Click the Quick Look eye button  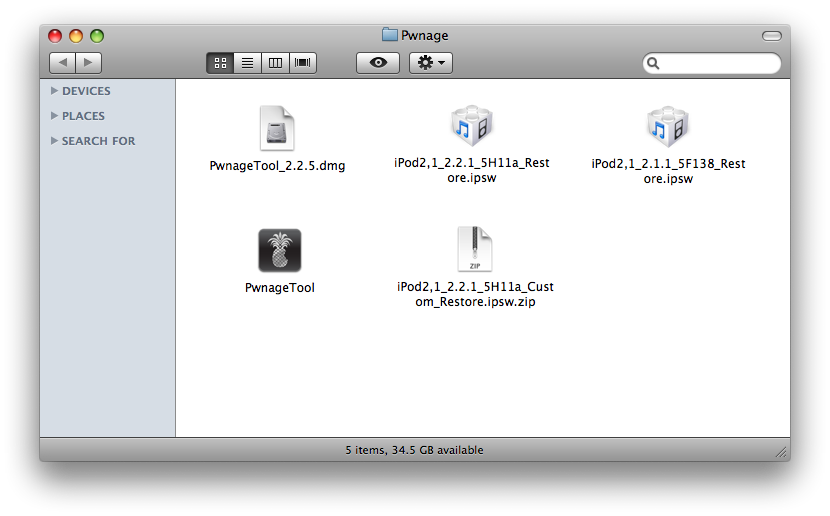pos(378,63)
